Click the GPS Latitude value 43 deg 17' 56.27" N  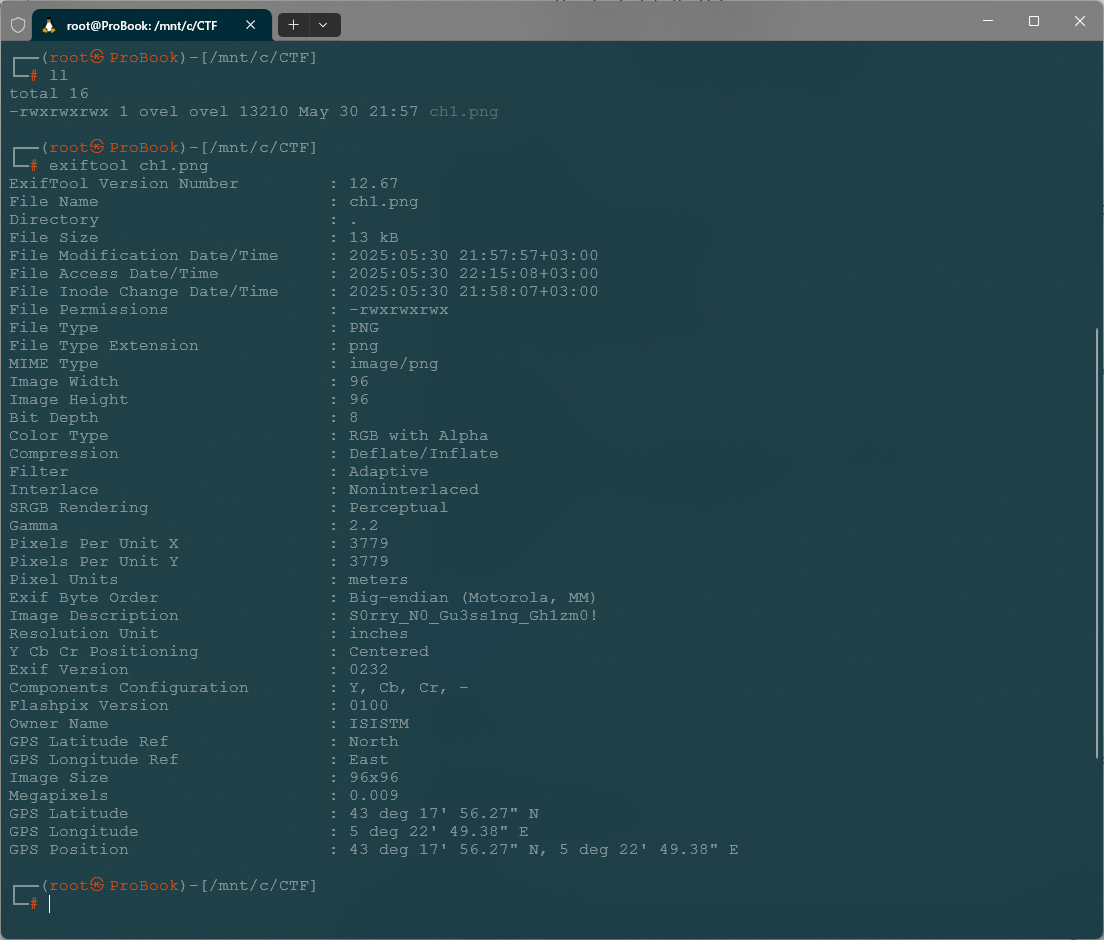click(x=444, y=813)
